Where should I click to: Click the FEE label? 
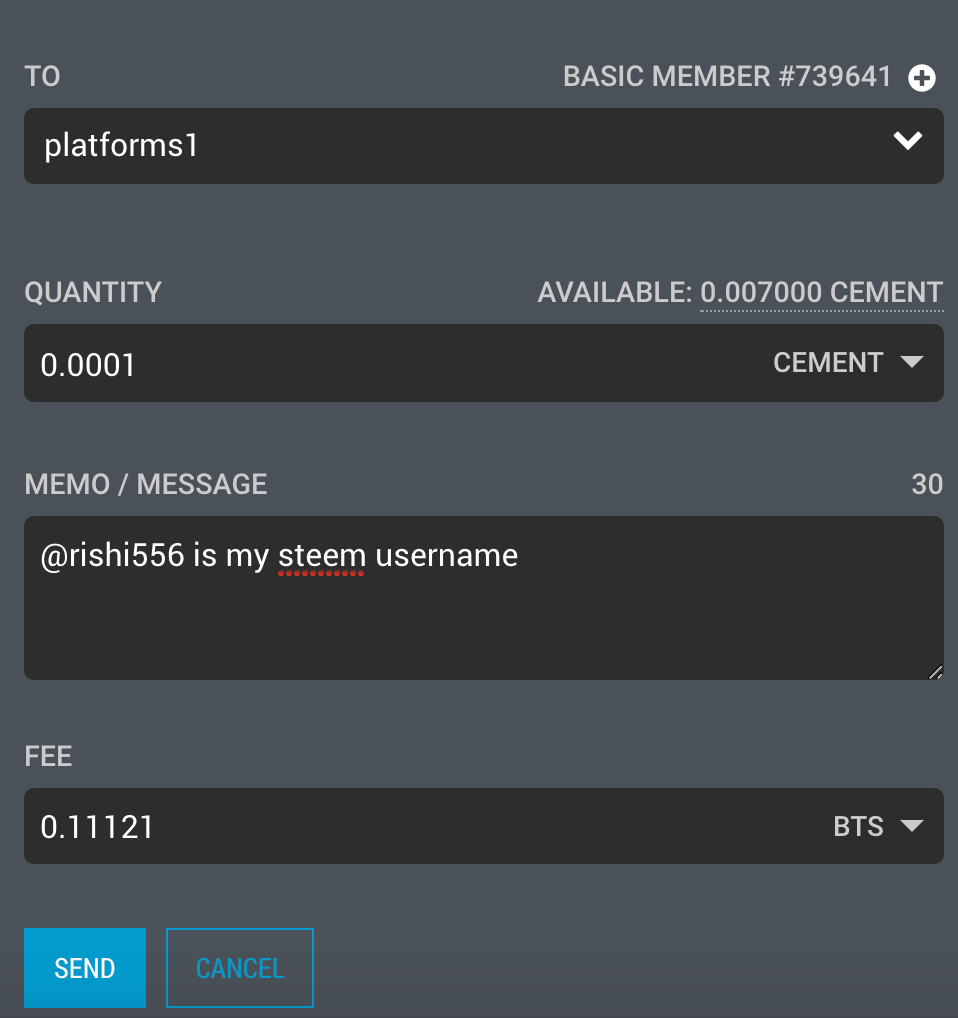(x=48, y=756)
